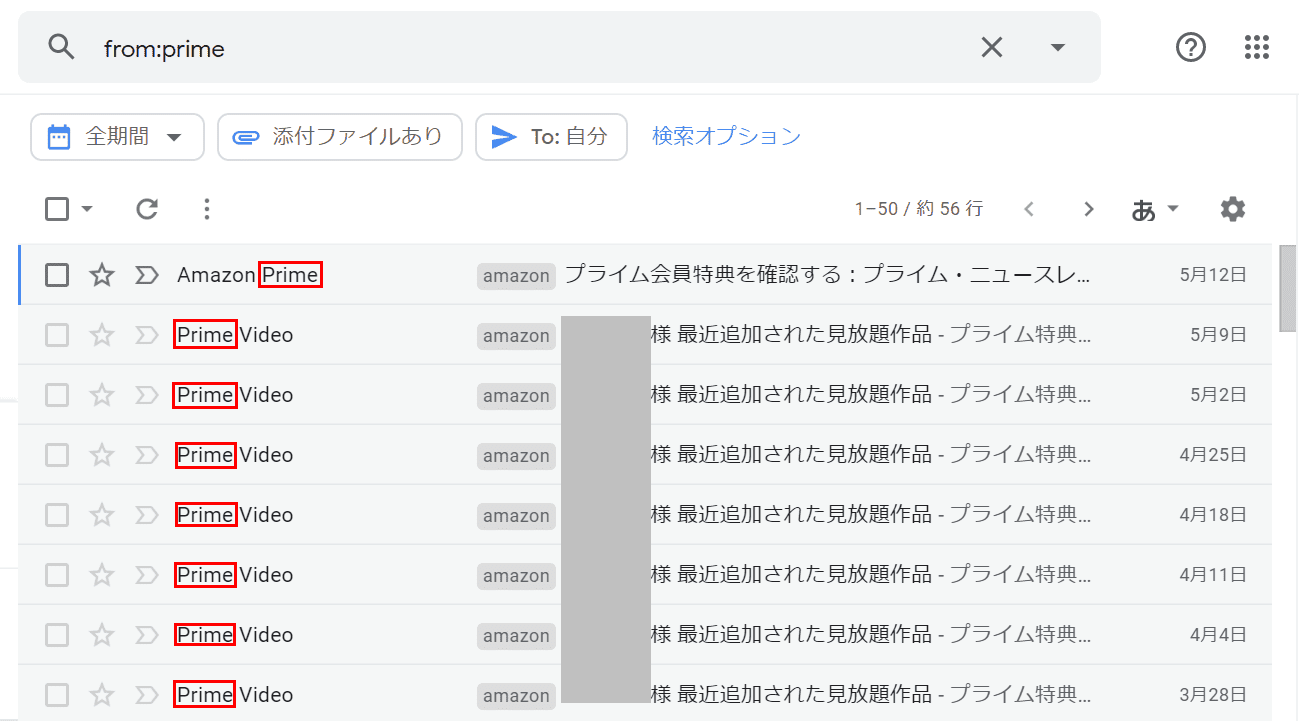Viewport: 1299px width, 721px height.
Task: Open the 検索オプション link
Action: tap(727, 136)
